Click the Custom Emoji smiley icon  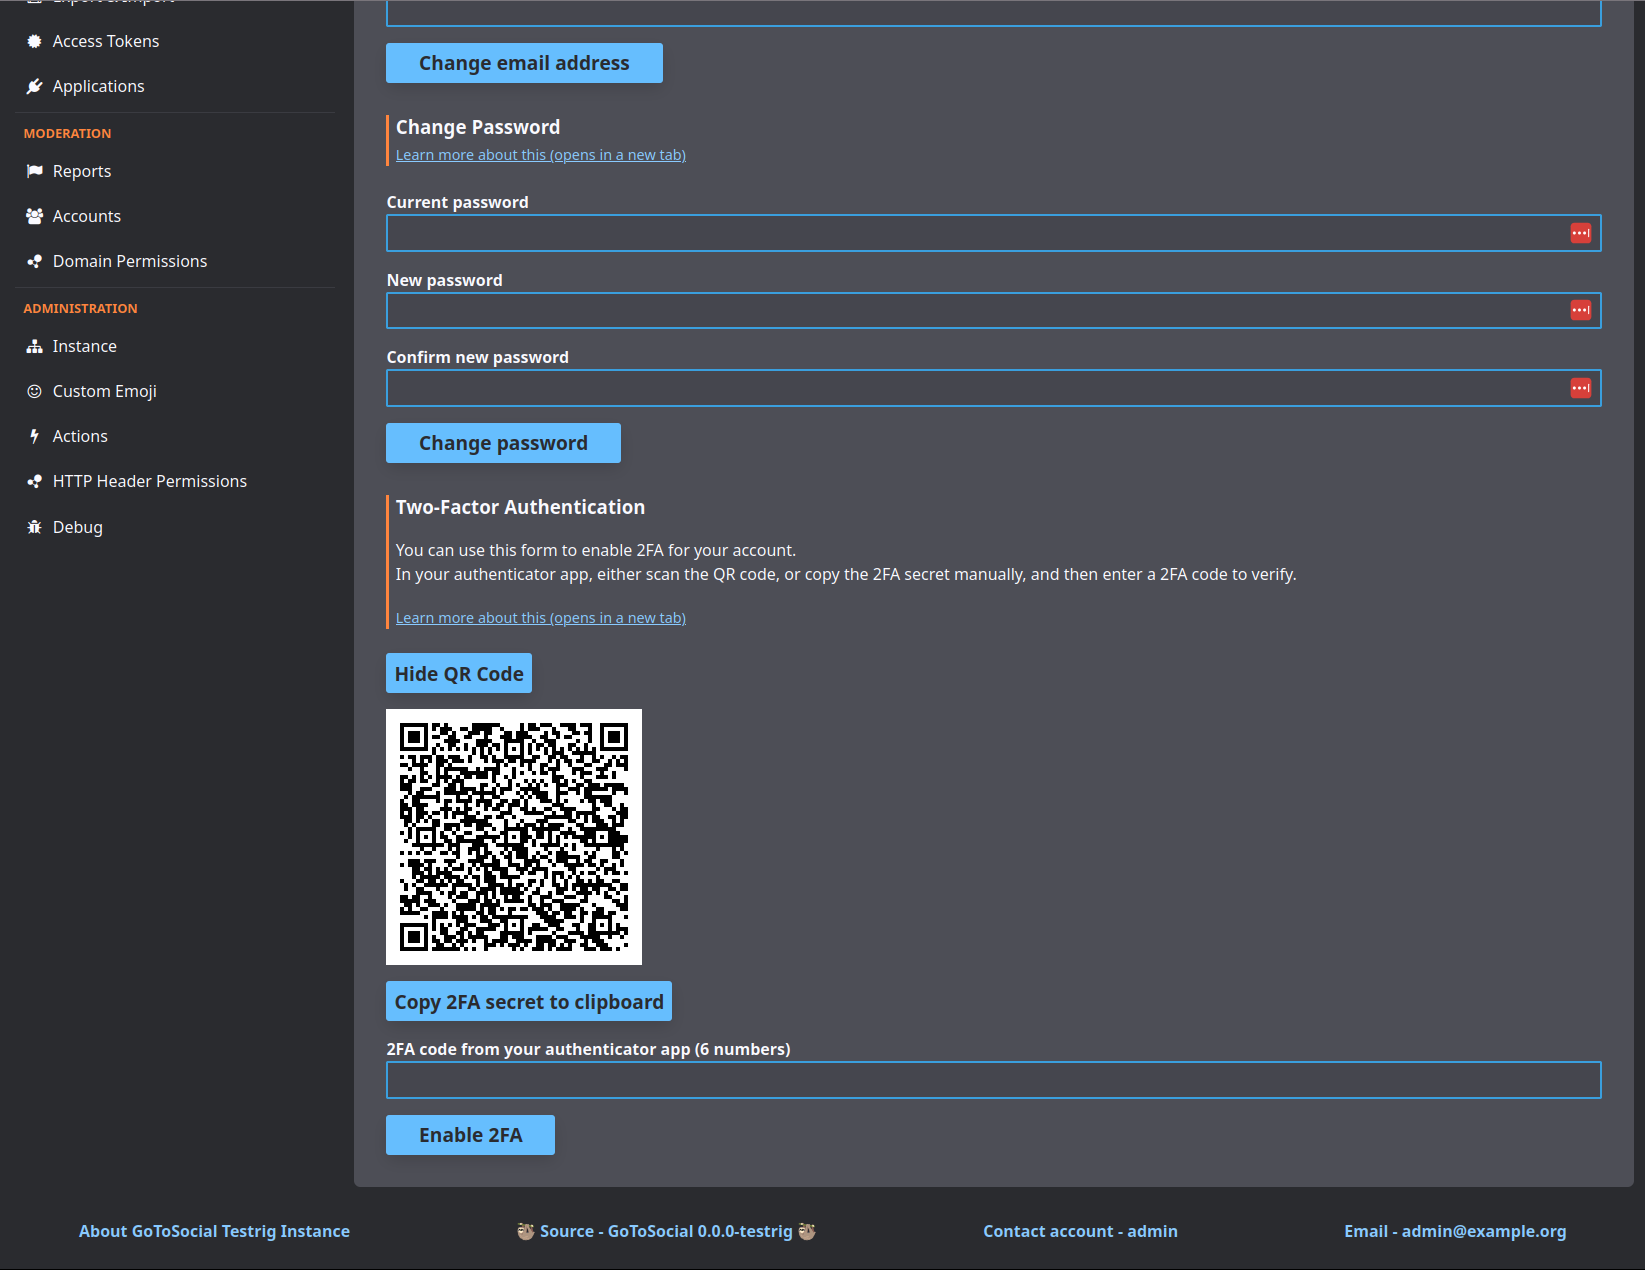pyautogui.click(x=34, y=391)
